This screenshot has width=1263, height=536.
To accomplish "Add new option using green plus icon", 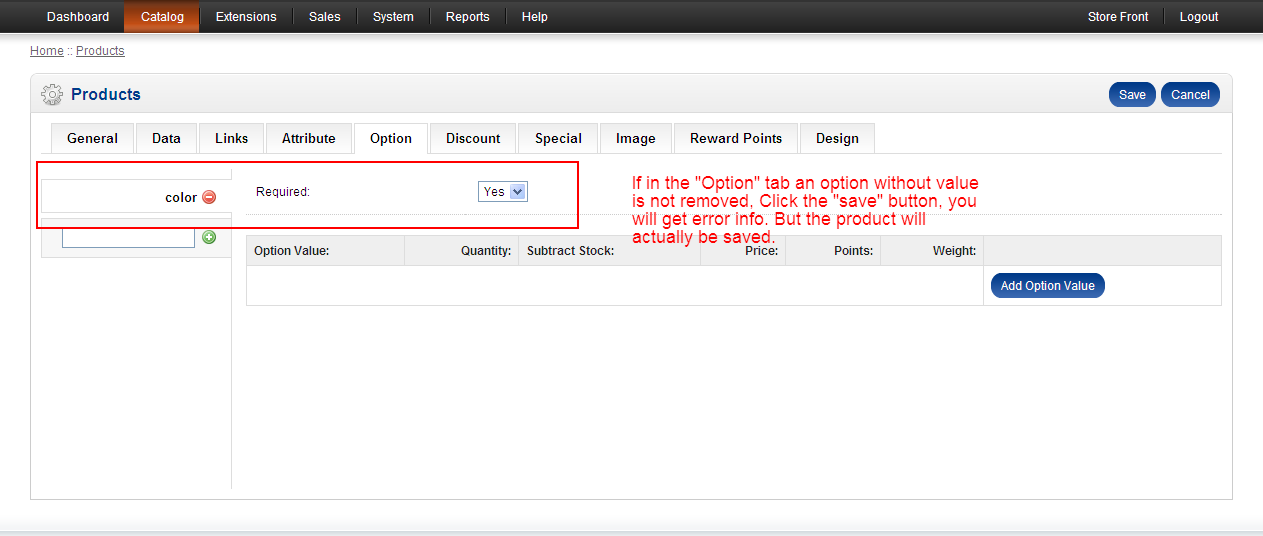I will click(x=209, y=237).
